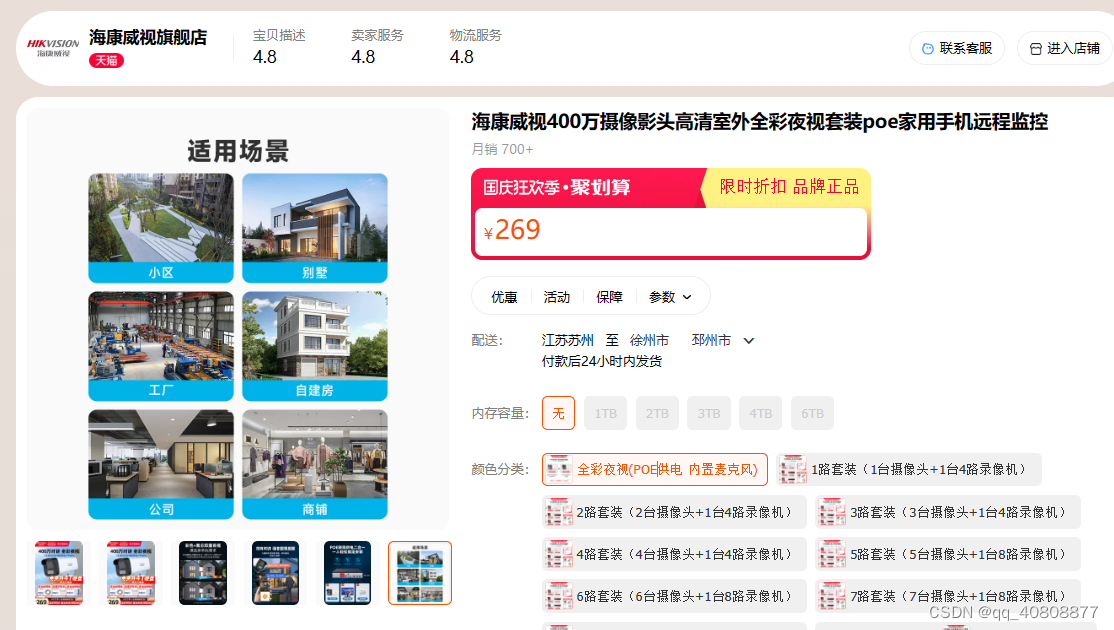Viewport: 1114px width, 630px height.
Task: Click the 月销 700+ sales text
Action: point(502,149)
